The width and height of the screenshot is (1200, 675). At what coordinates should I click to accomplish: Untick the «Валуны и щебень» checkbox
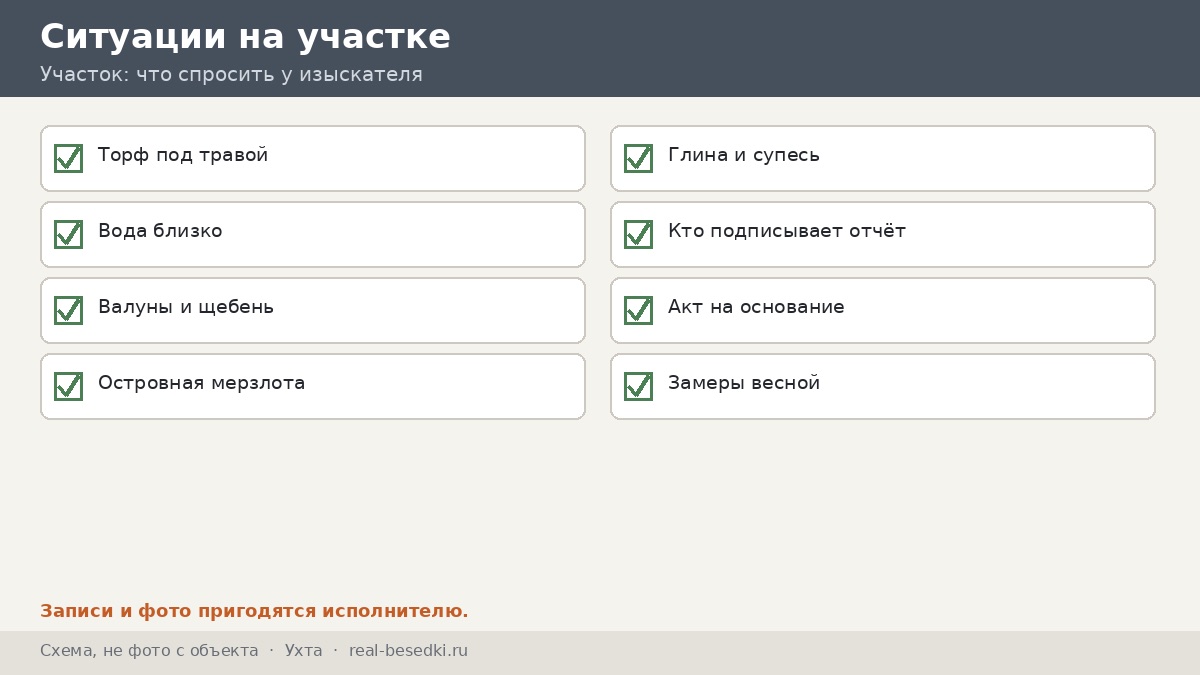[x=68, y=310]
